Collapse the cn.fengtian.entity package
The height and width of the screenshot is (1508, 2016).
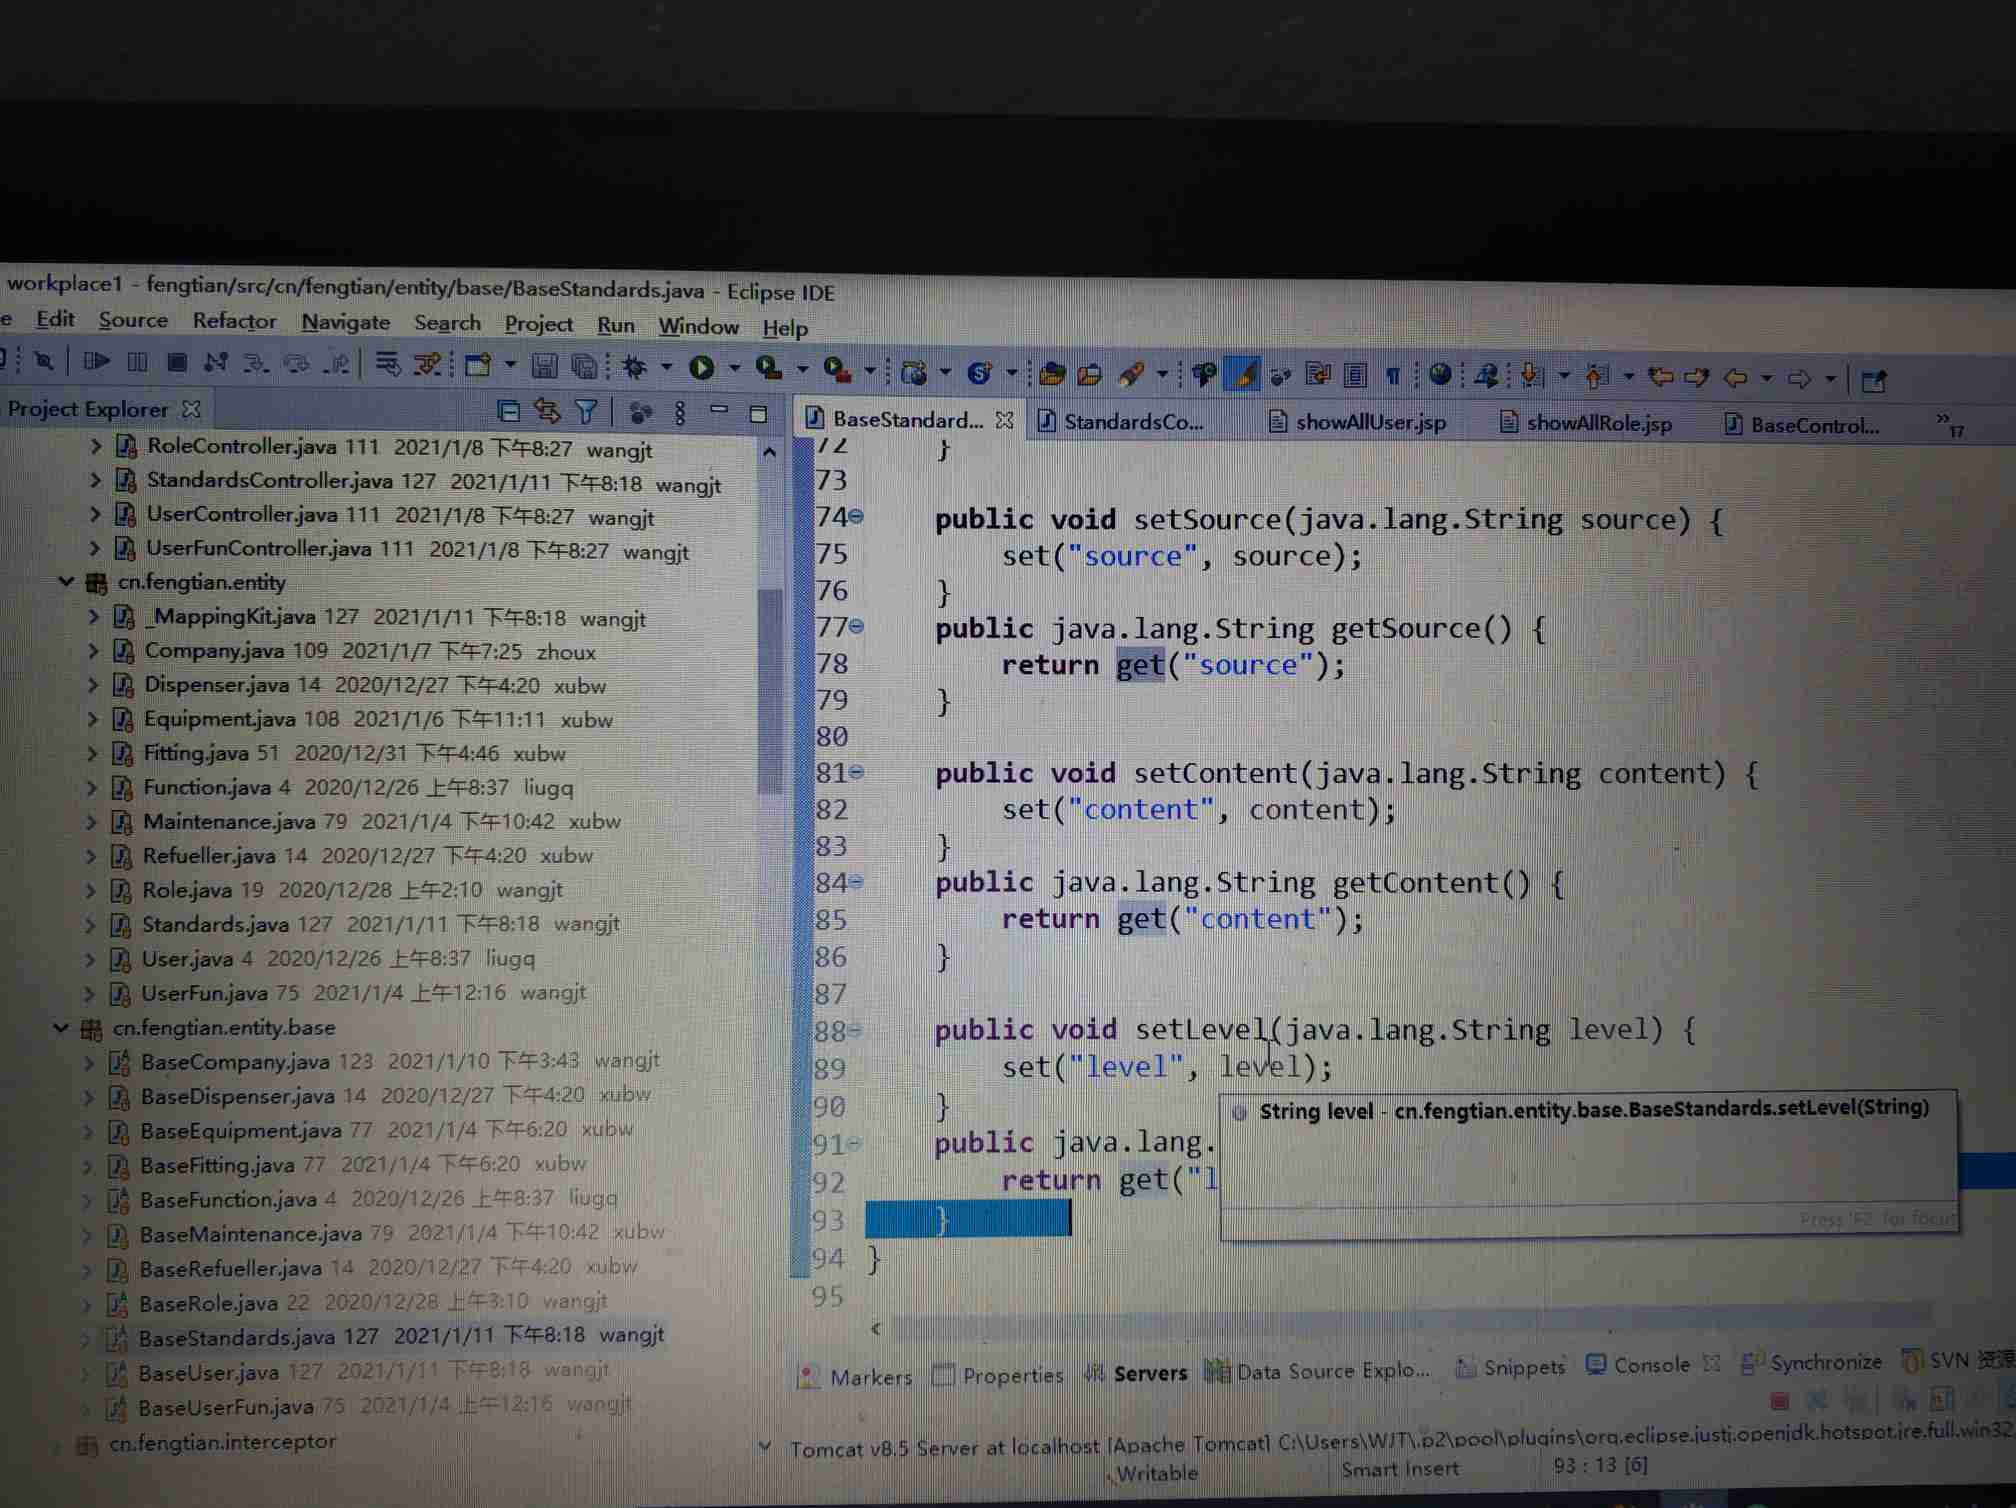point(66,581)
